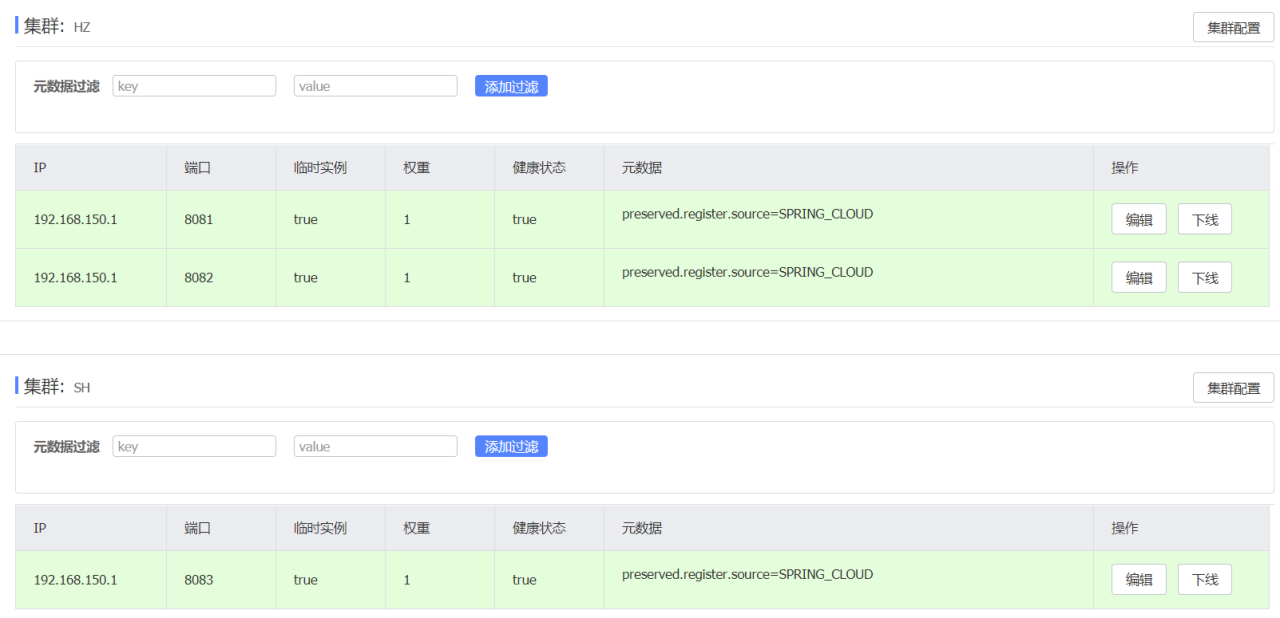Take the port 8081 instance offline
Image resolution: width=1280 pixels, height=618 pixels.
1204,220
